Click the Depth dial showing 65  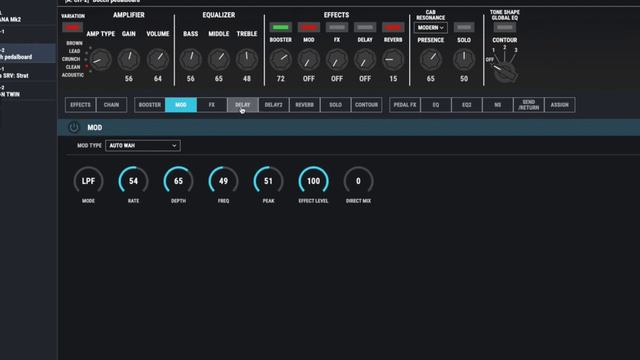click(178, 181)
